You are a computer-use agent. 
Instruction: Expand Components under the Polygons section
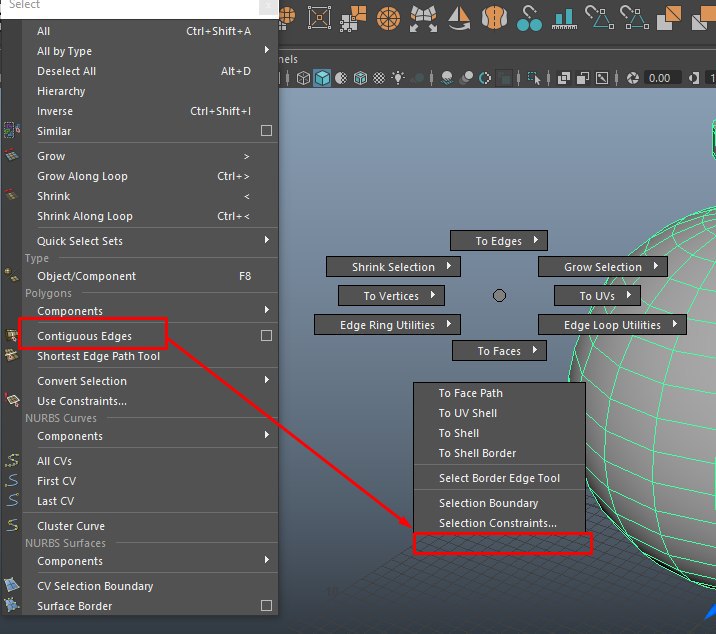click(x=267, y=310)
